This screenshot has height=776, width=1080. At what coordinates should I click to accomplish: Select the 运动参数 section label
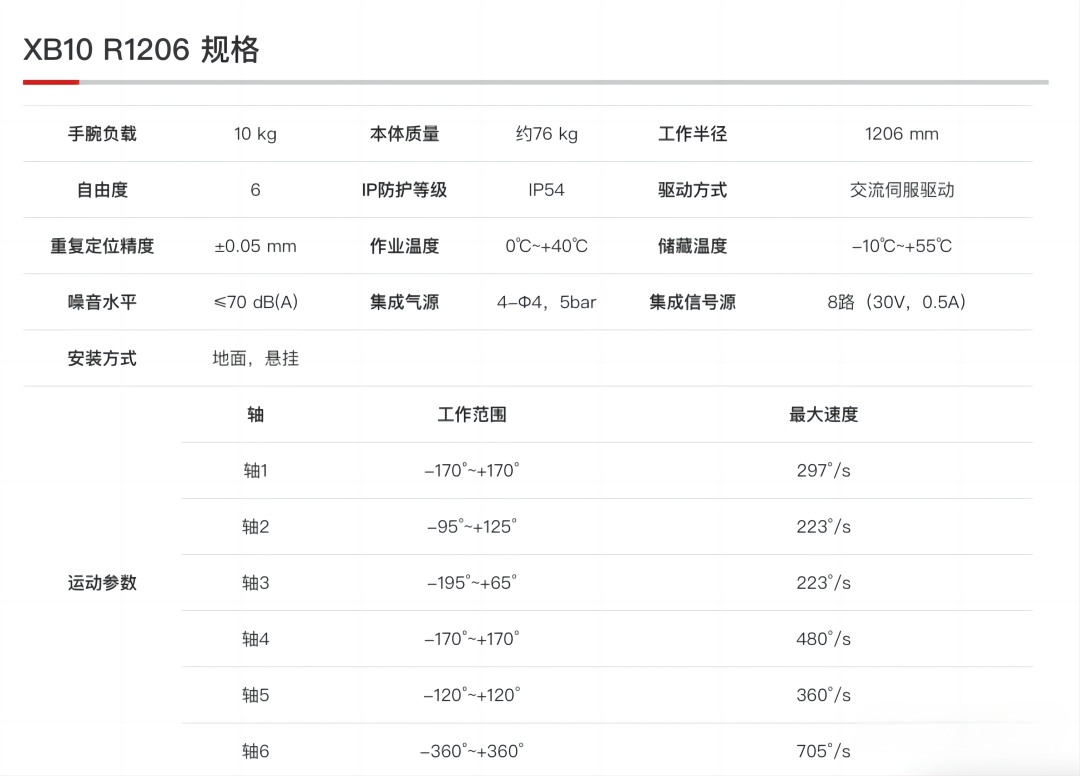102,583
